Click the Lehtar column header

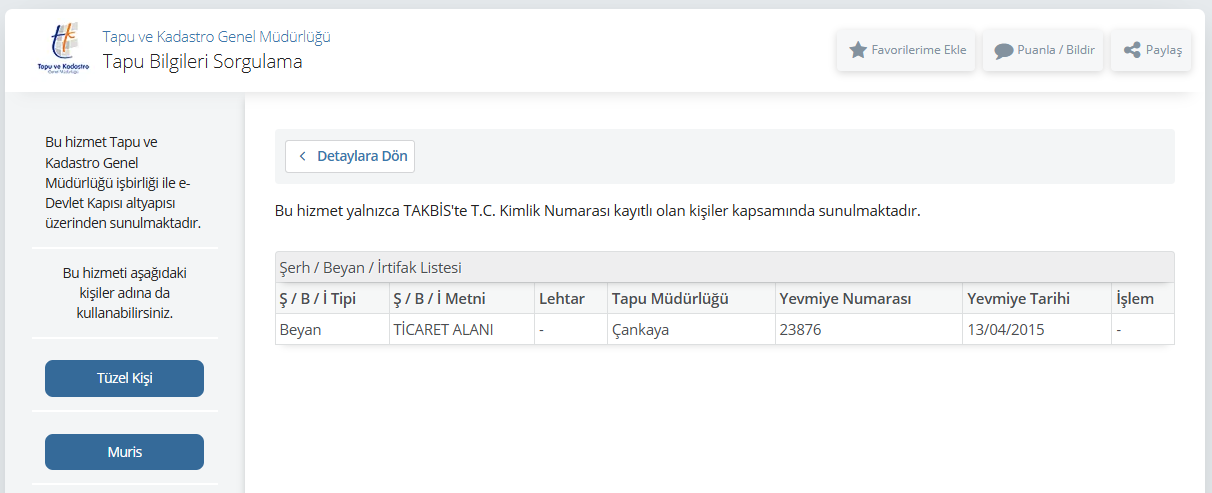pos(562,299)
